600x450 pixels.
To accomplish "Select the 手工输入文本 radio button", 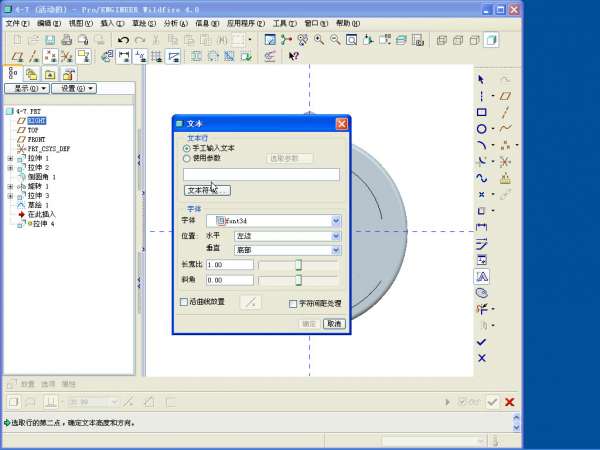I will coord(187,148).
